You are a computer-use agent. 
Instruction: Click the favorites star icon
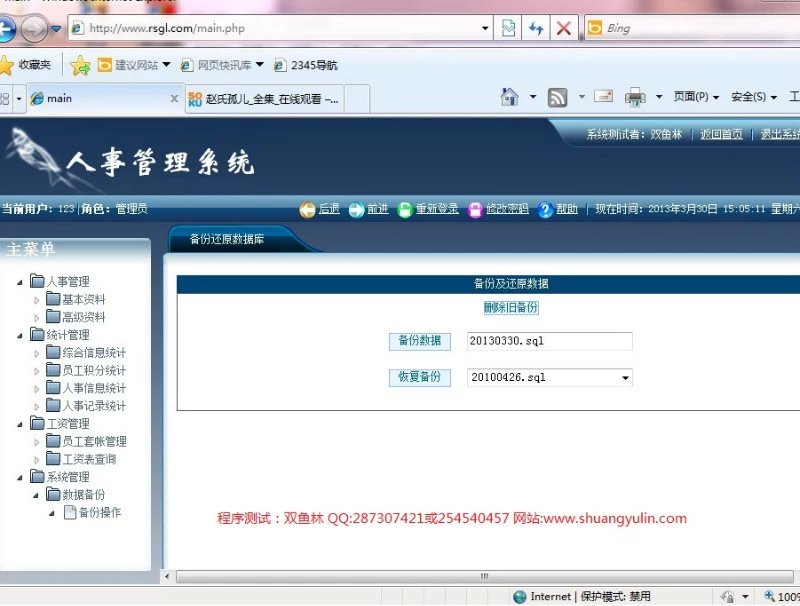coord(6,65)
